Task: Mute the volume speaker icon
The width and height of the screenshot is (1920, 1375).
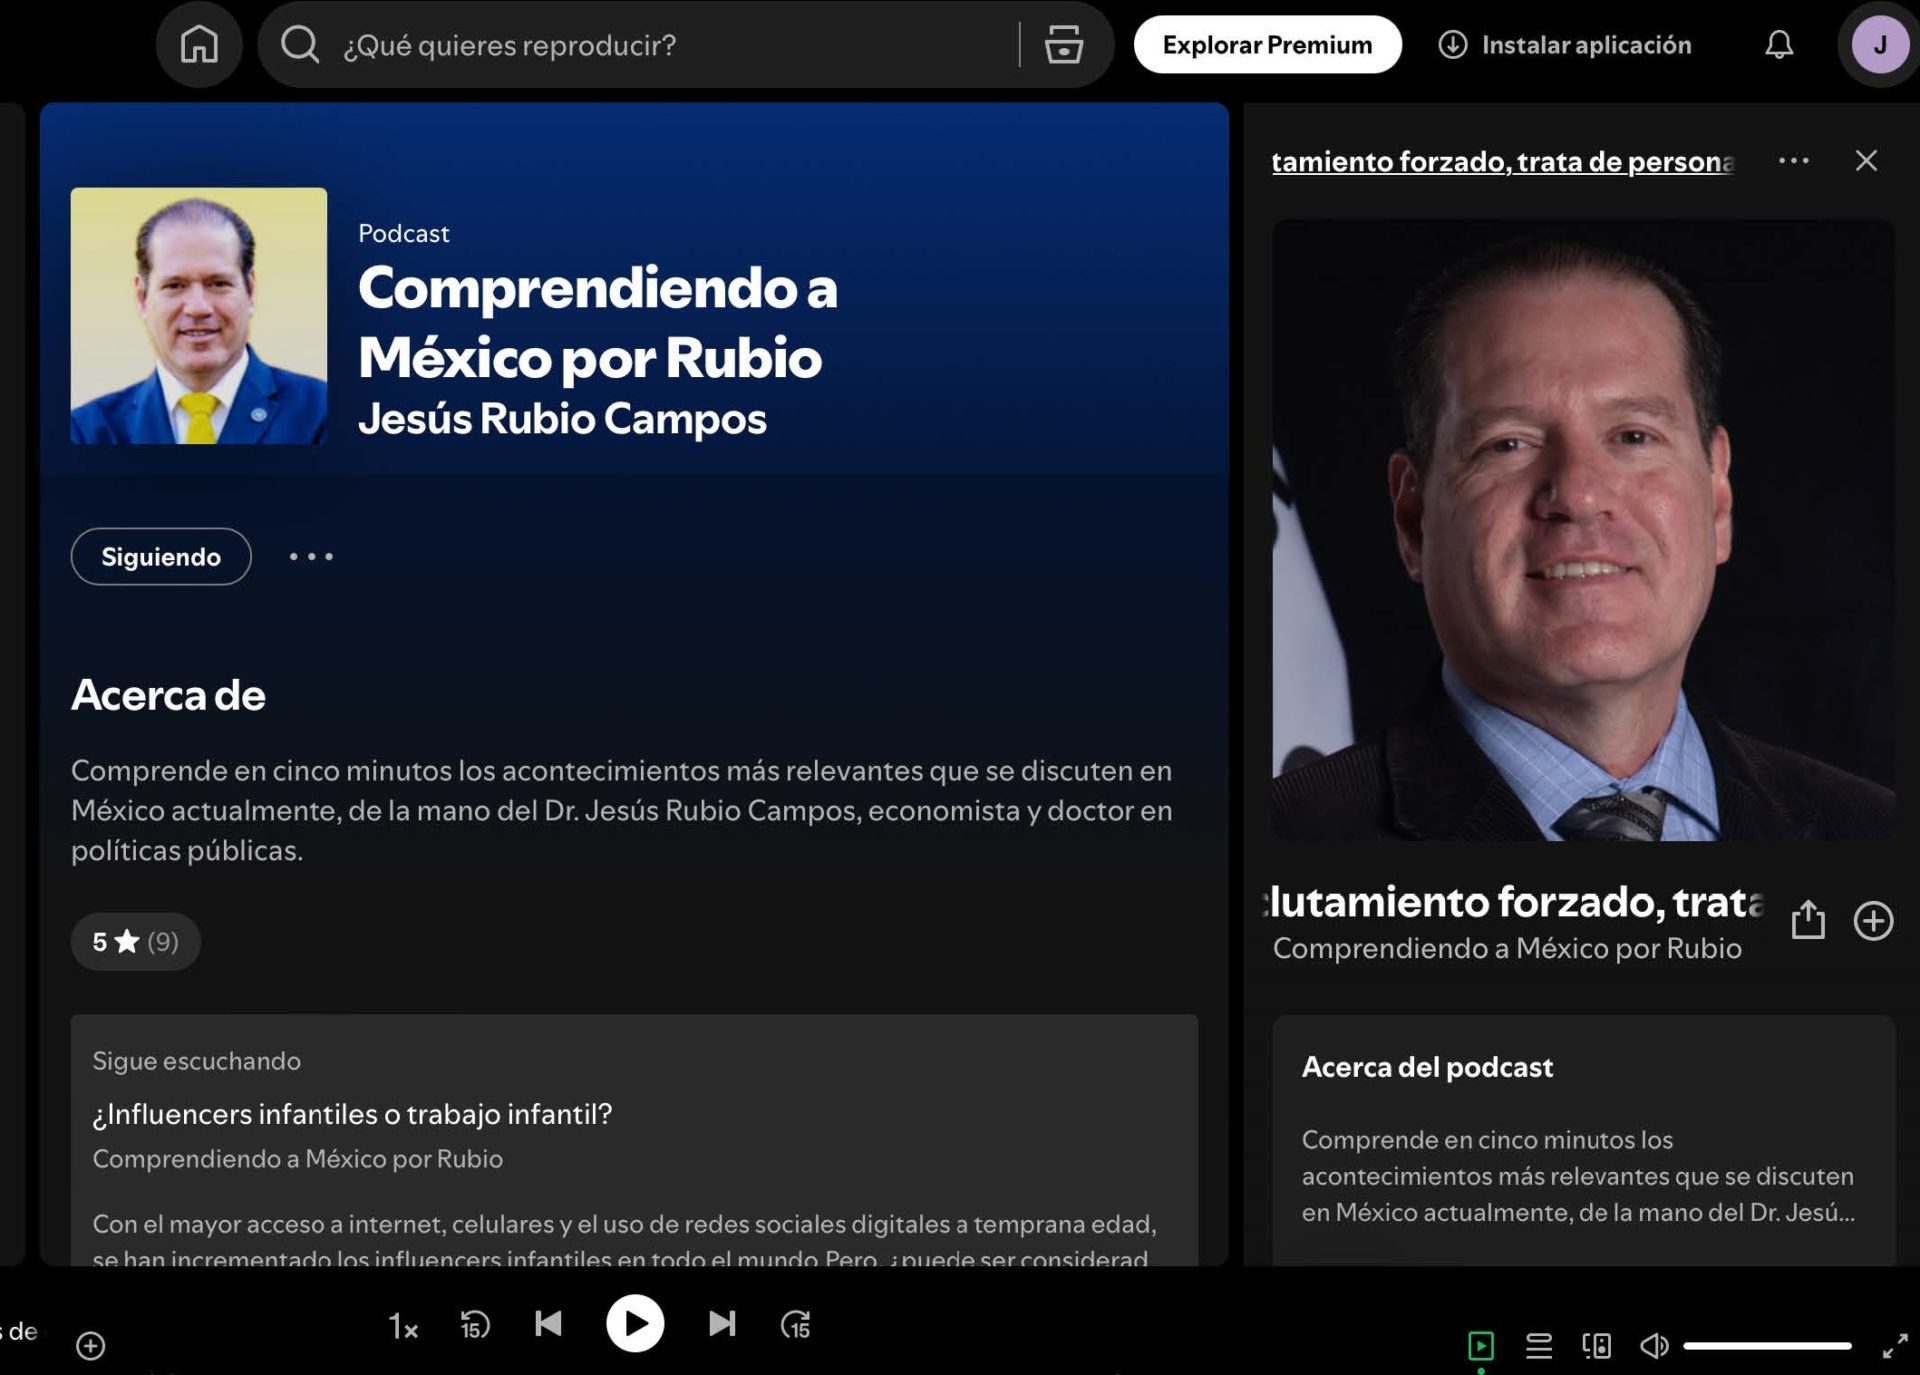Action: point(1654,1346)
